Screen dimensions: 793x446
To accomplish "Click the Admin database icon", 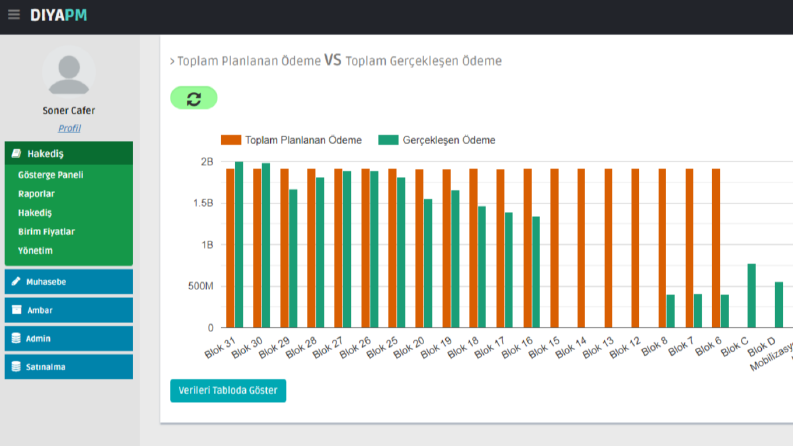I will (x=16, y=338).
